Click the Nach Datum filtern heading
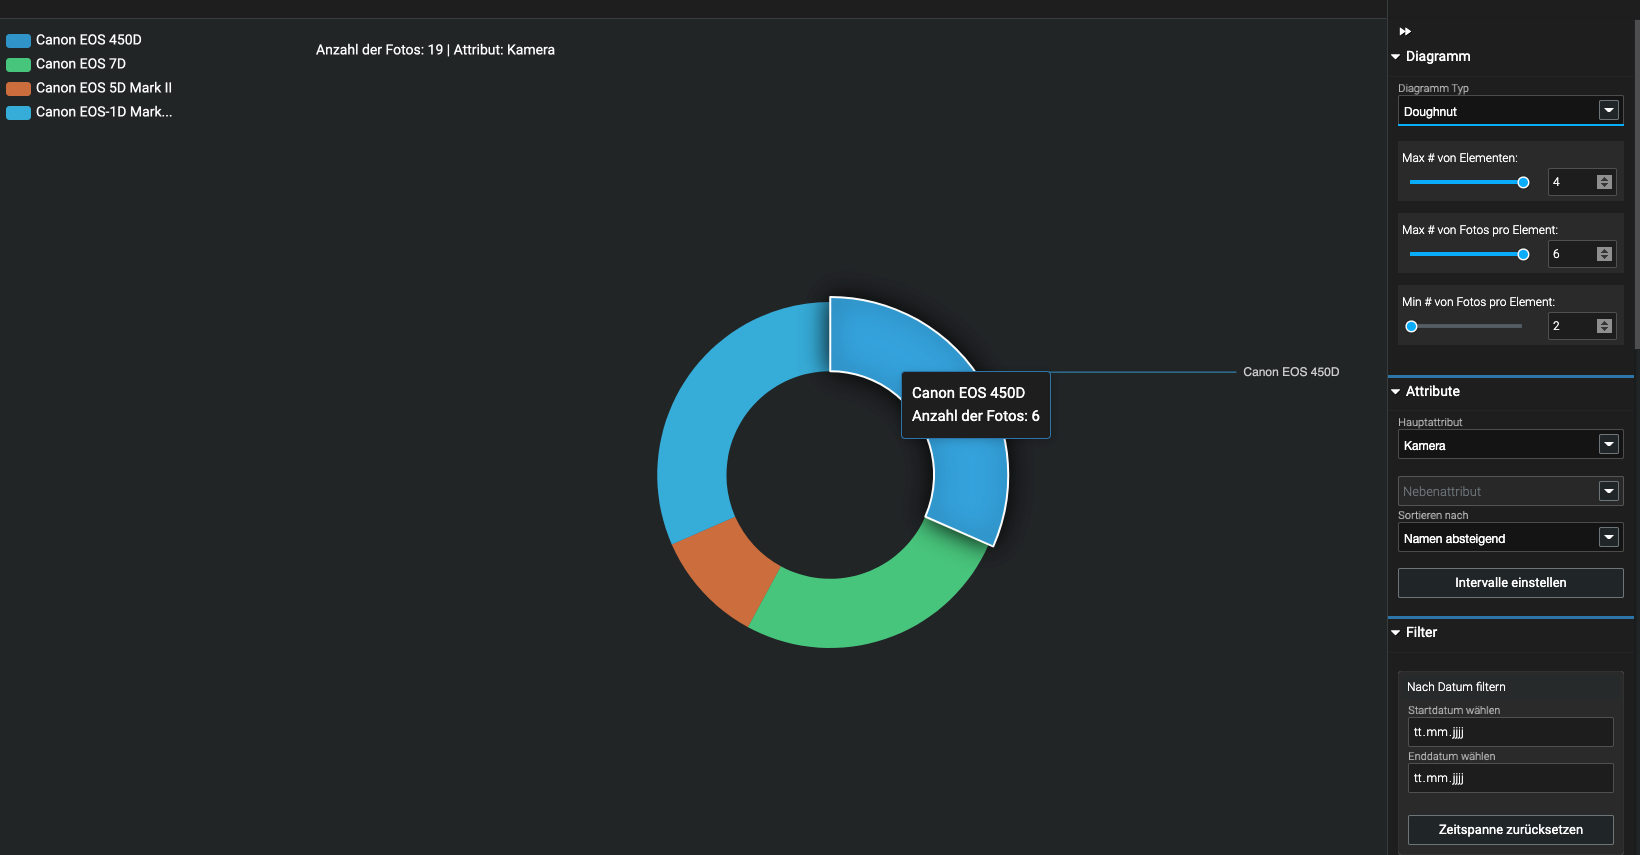 click(x=1456, y=687)
